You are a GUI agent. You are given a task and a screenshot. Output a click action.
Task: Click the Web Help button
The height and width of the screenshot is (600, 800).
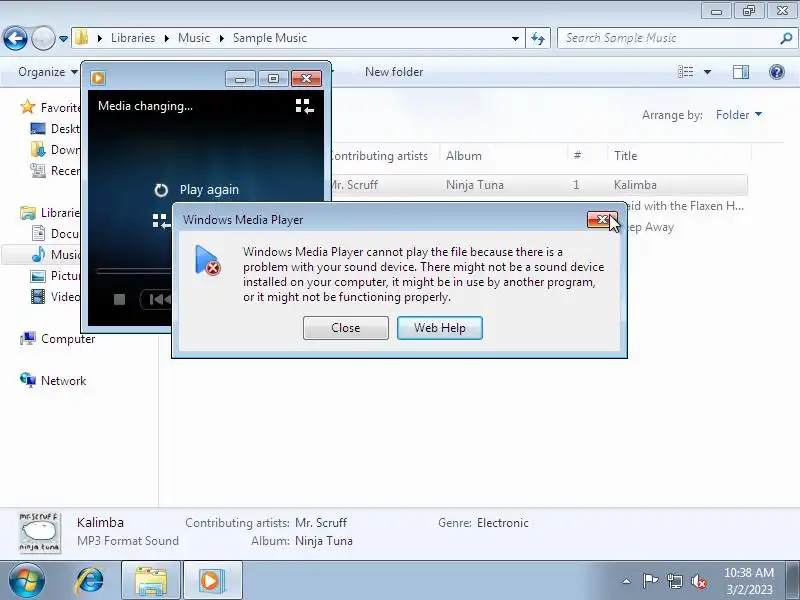point(439,328)
